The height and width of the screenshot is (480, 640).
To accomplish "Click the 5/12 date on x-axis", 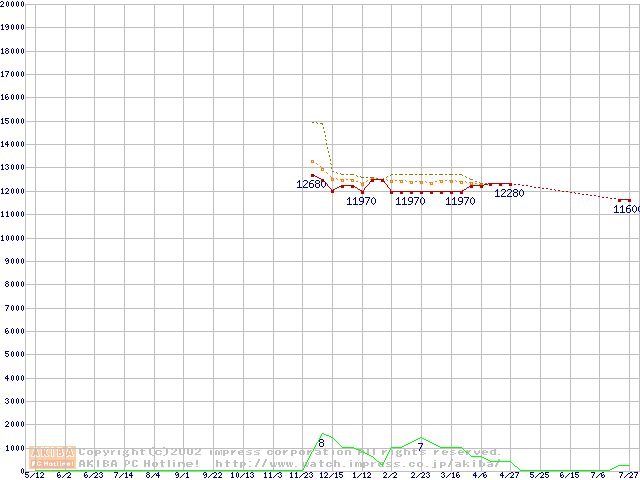I will (33, 475).
